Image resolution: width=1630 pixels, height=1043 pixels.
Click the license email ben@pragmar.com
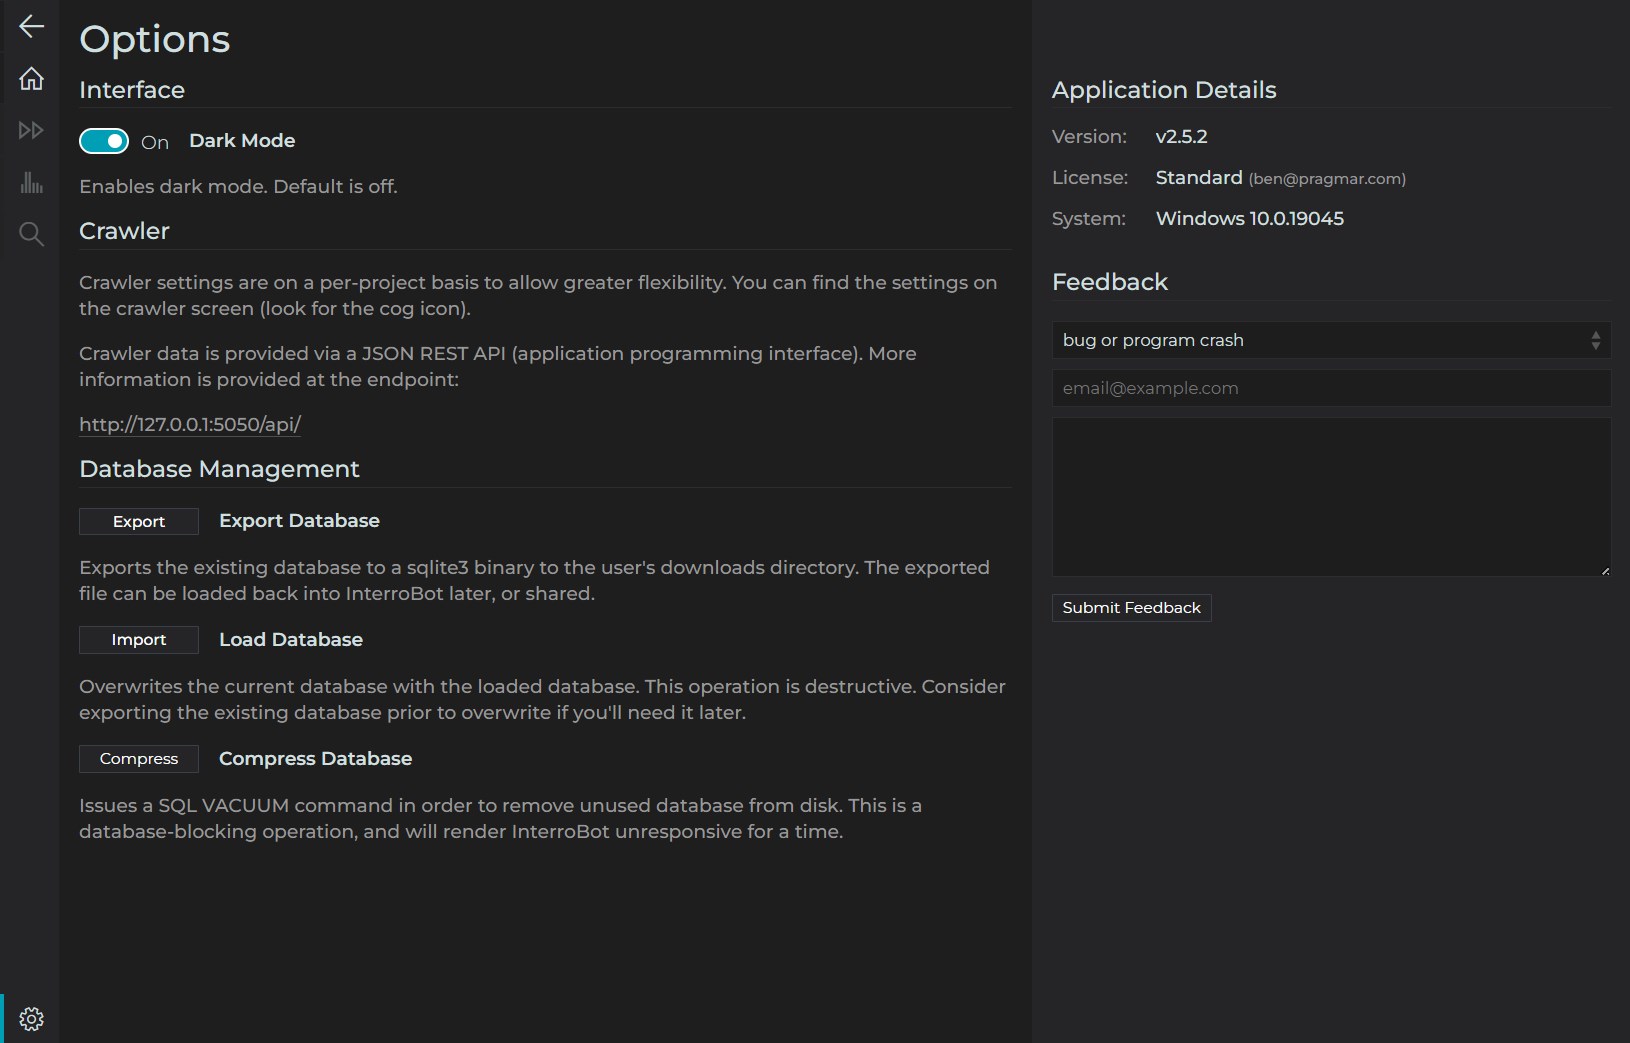[1327, 179]
